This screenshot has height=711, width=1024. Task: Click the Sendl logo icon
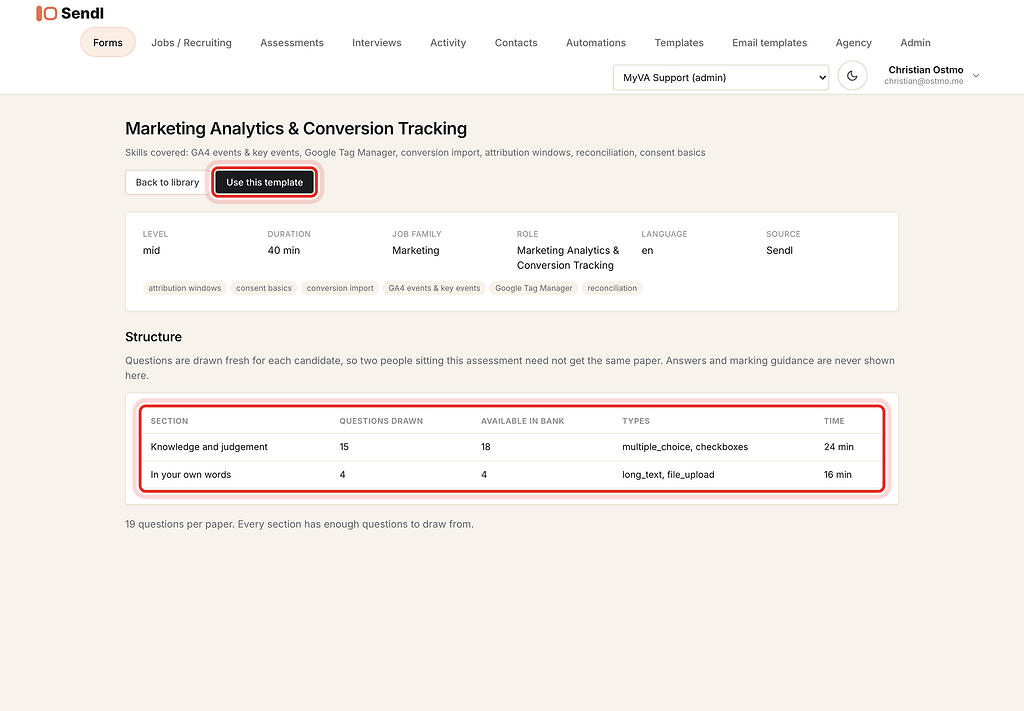46,13
